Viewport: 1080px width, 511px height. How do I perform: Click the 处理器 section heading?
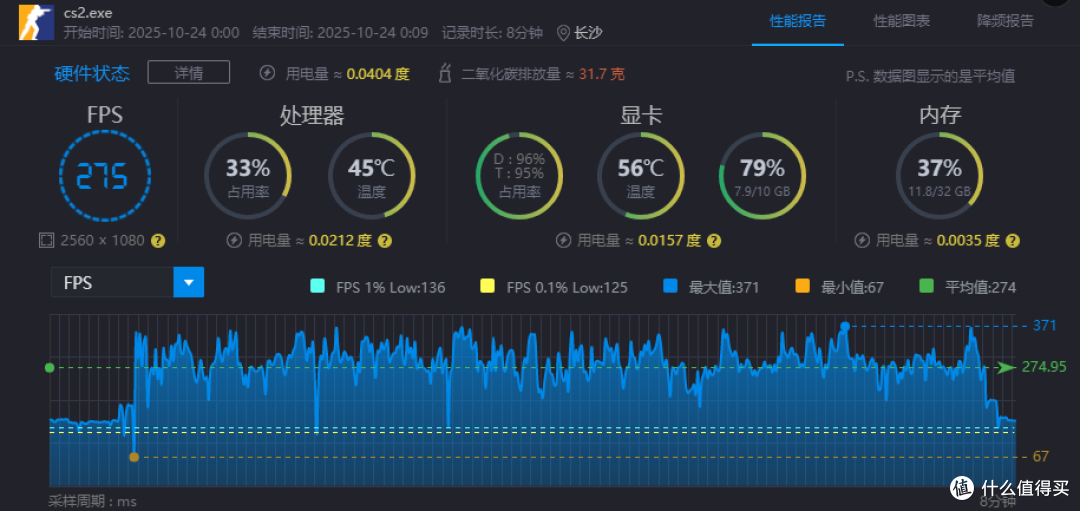[312, 116]
